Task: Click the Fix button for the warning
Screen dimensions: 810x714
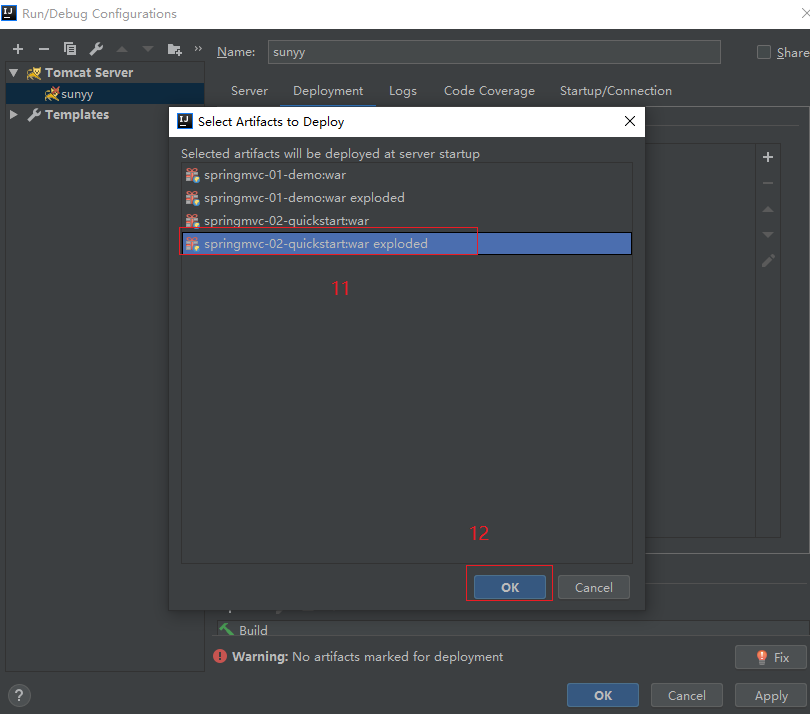Action: (x=771, y=657)
